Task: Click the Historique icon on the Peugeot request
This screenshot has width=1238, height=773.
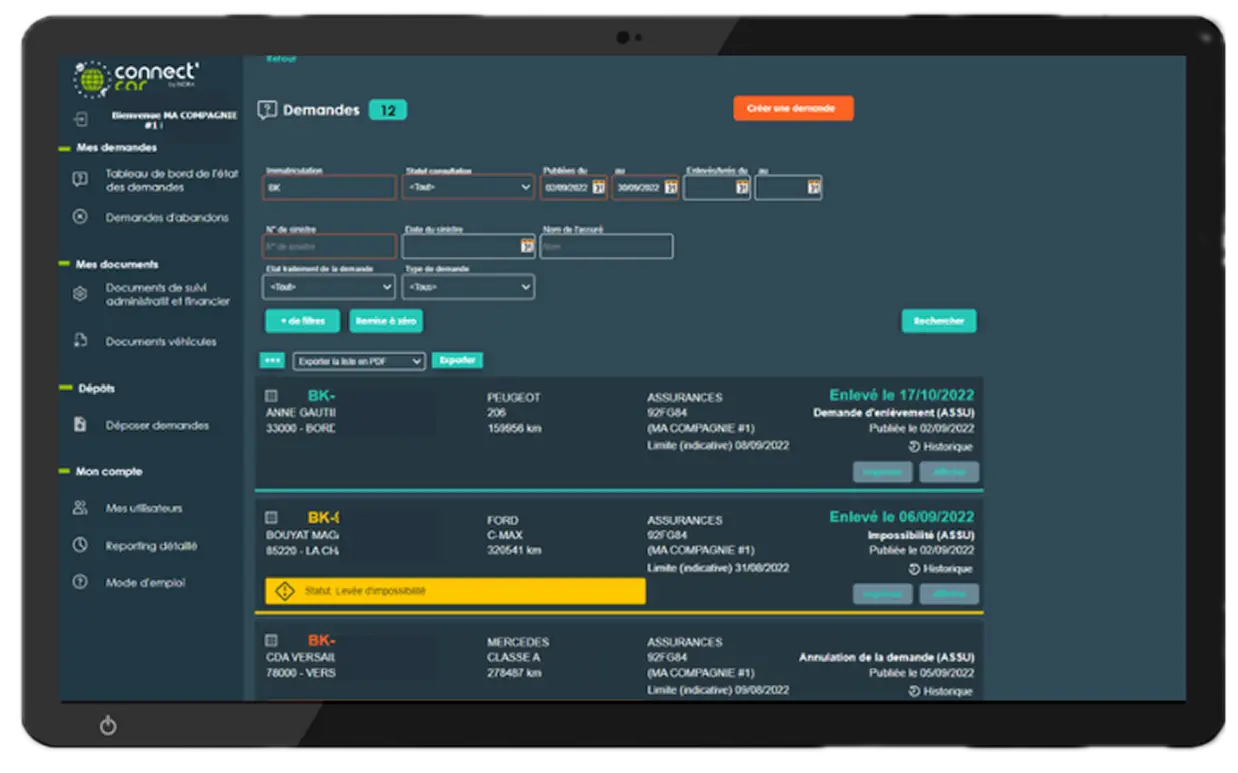Action: [x=914, y=447]
